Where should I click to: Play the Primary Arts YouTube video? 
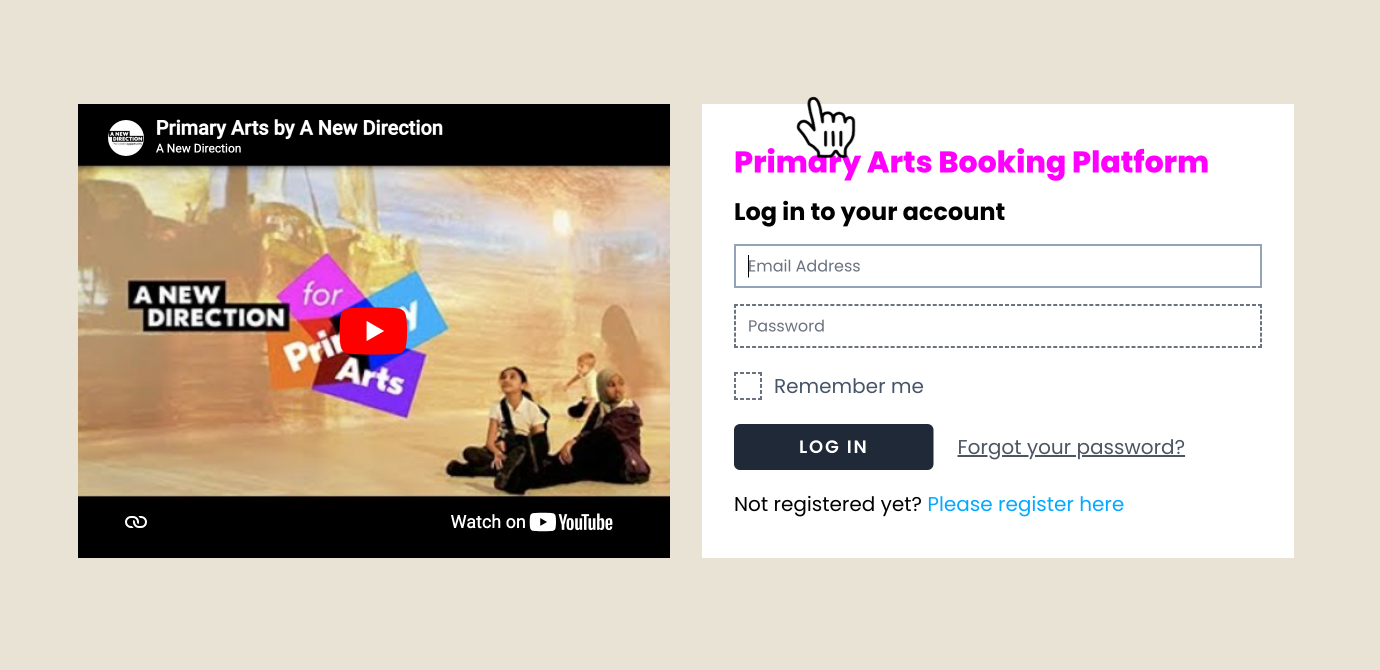click(373, 331)
